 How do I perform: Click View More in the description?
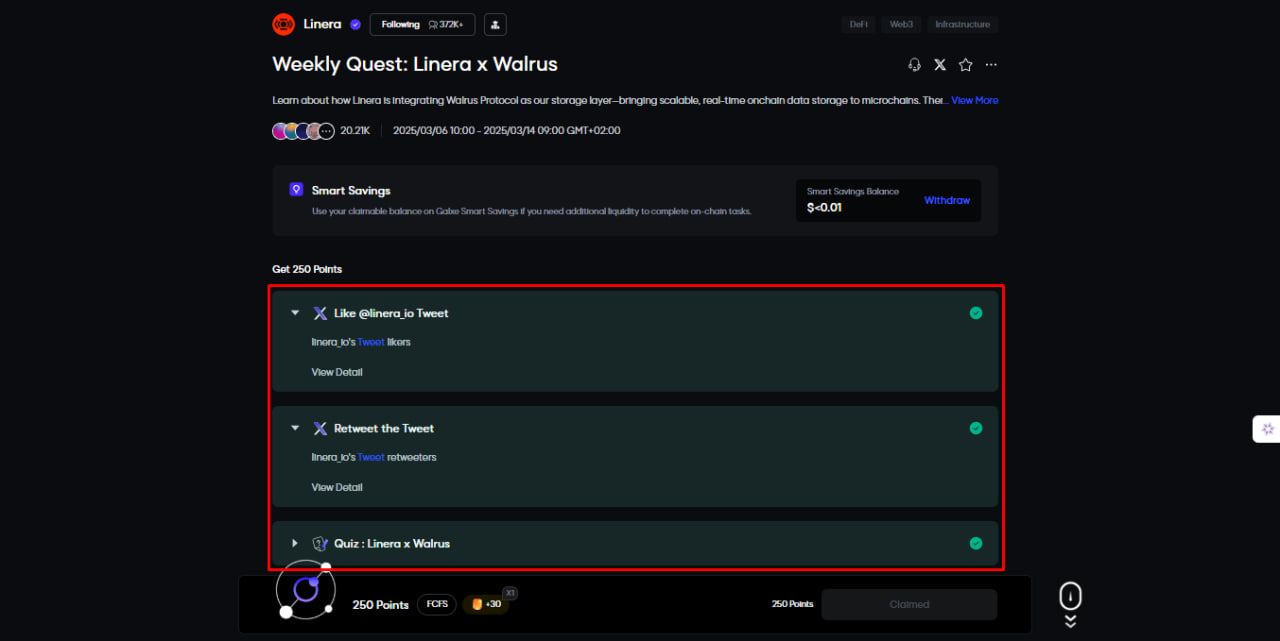click(x=974, y=100)
